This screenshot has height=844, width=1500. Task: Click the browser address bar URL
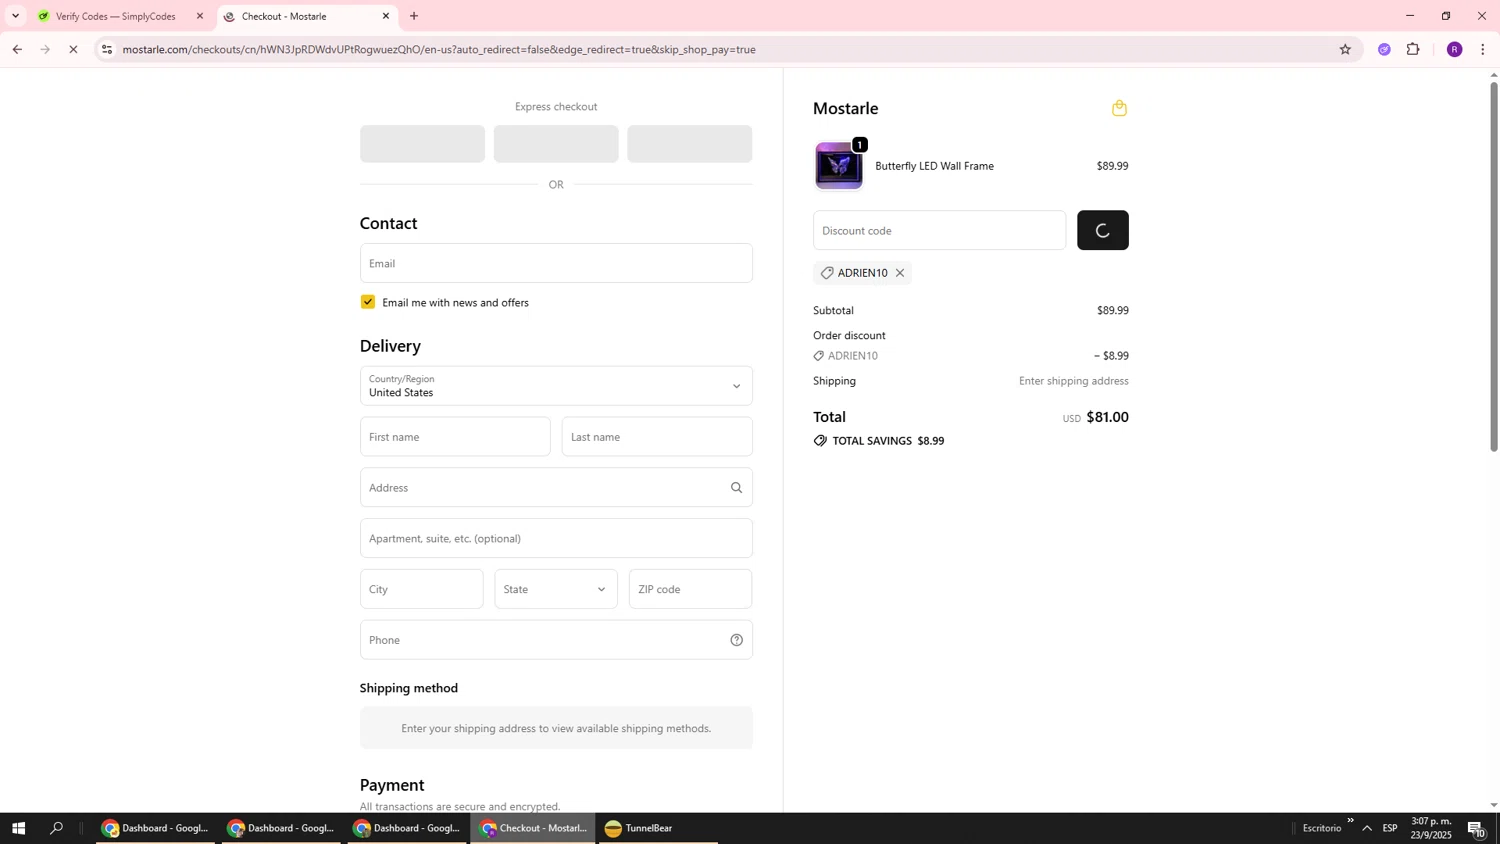pos(439,49)
